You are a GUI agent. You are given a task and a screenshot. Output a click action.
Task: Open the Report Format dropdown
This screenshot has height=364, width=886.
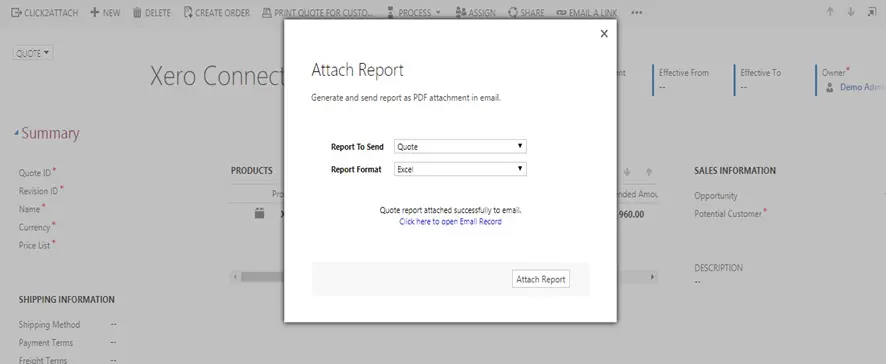tap(460, 169)
